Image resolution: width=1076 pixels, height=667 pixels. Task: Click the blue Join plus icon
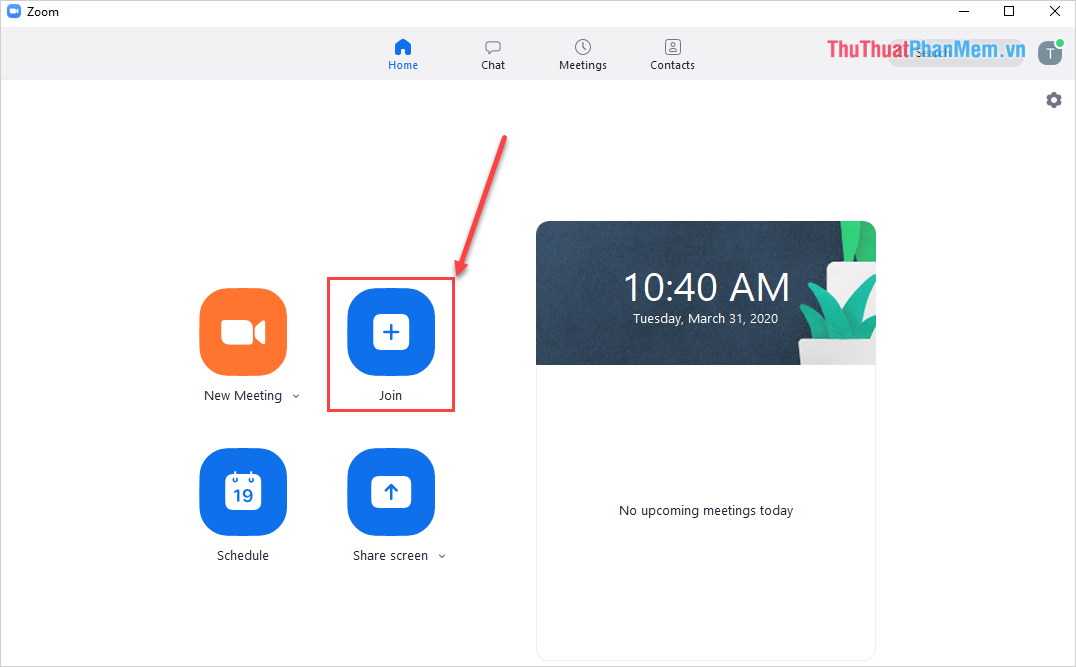pyautogui.click(x=391, y=332)
